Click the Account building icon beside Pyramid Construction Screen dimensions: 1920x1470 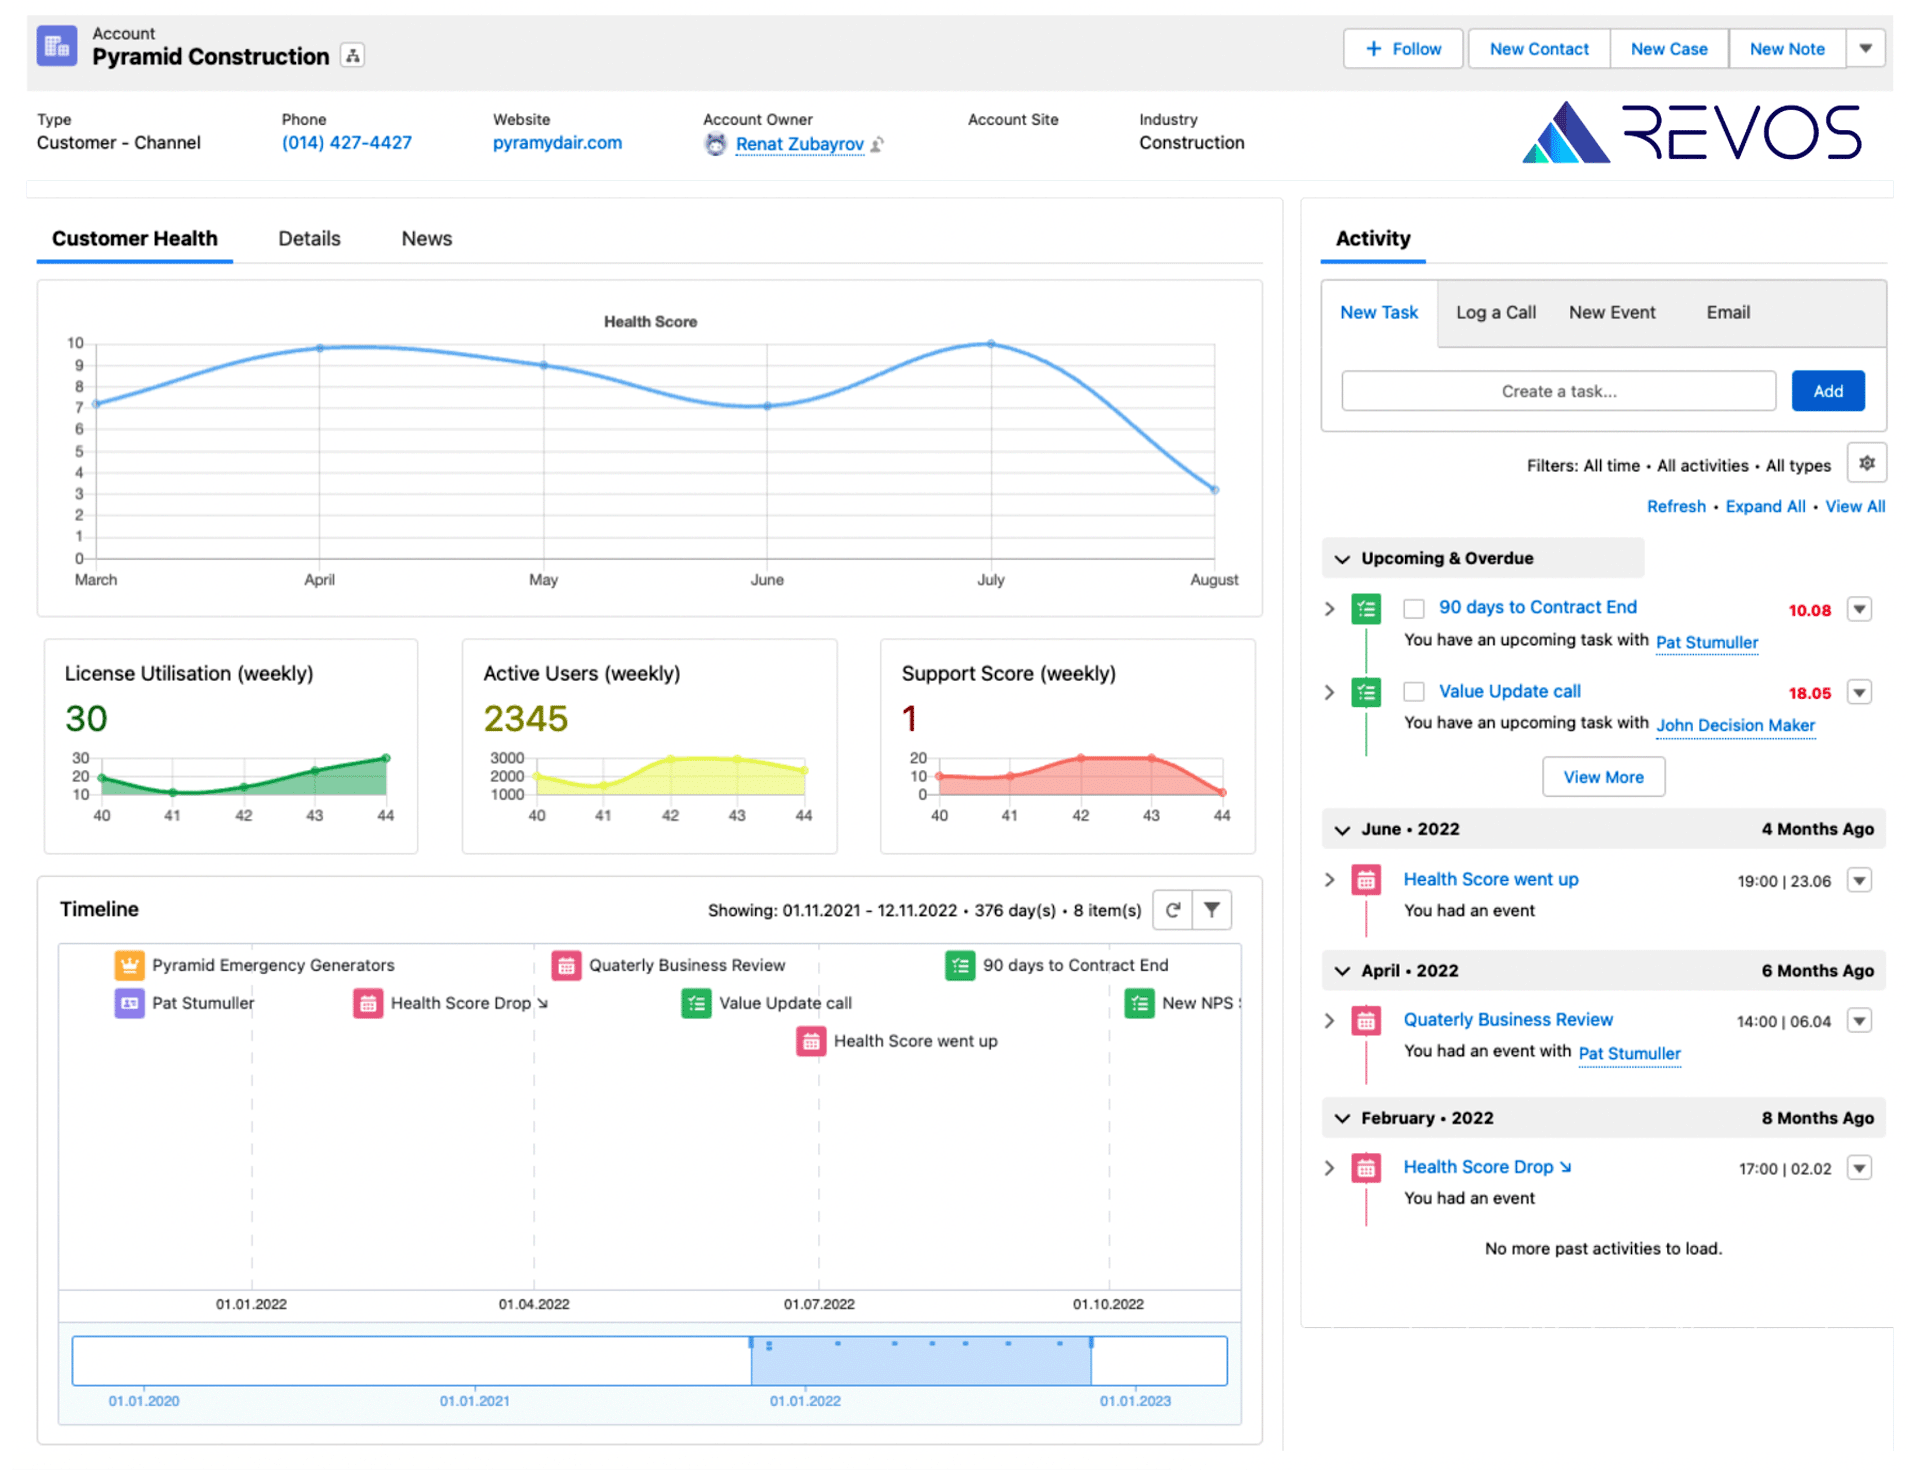point(57,46)
